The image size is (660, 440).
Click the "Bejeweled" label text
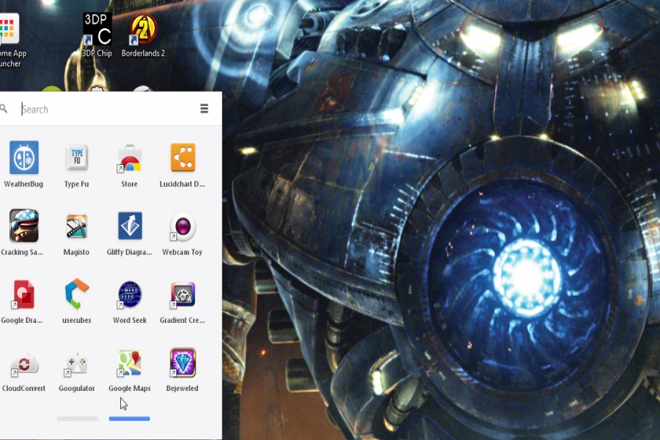tap(182, 388)
